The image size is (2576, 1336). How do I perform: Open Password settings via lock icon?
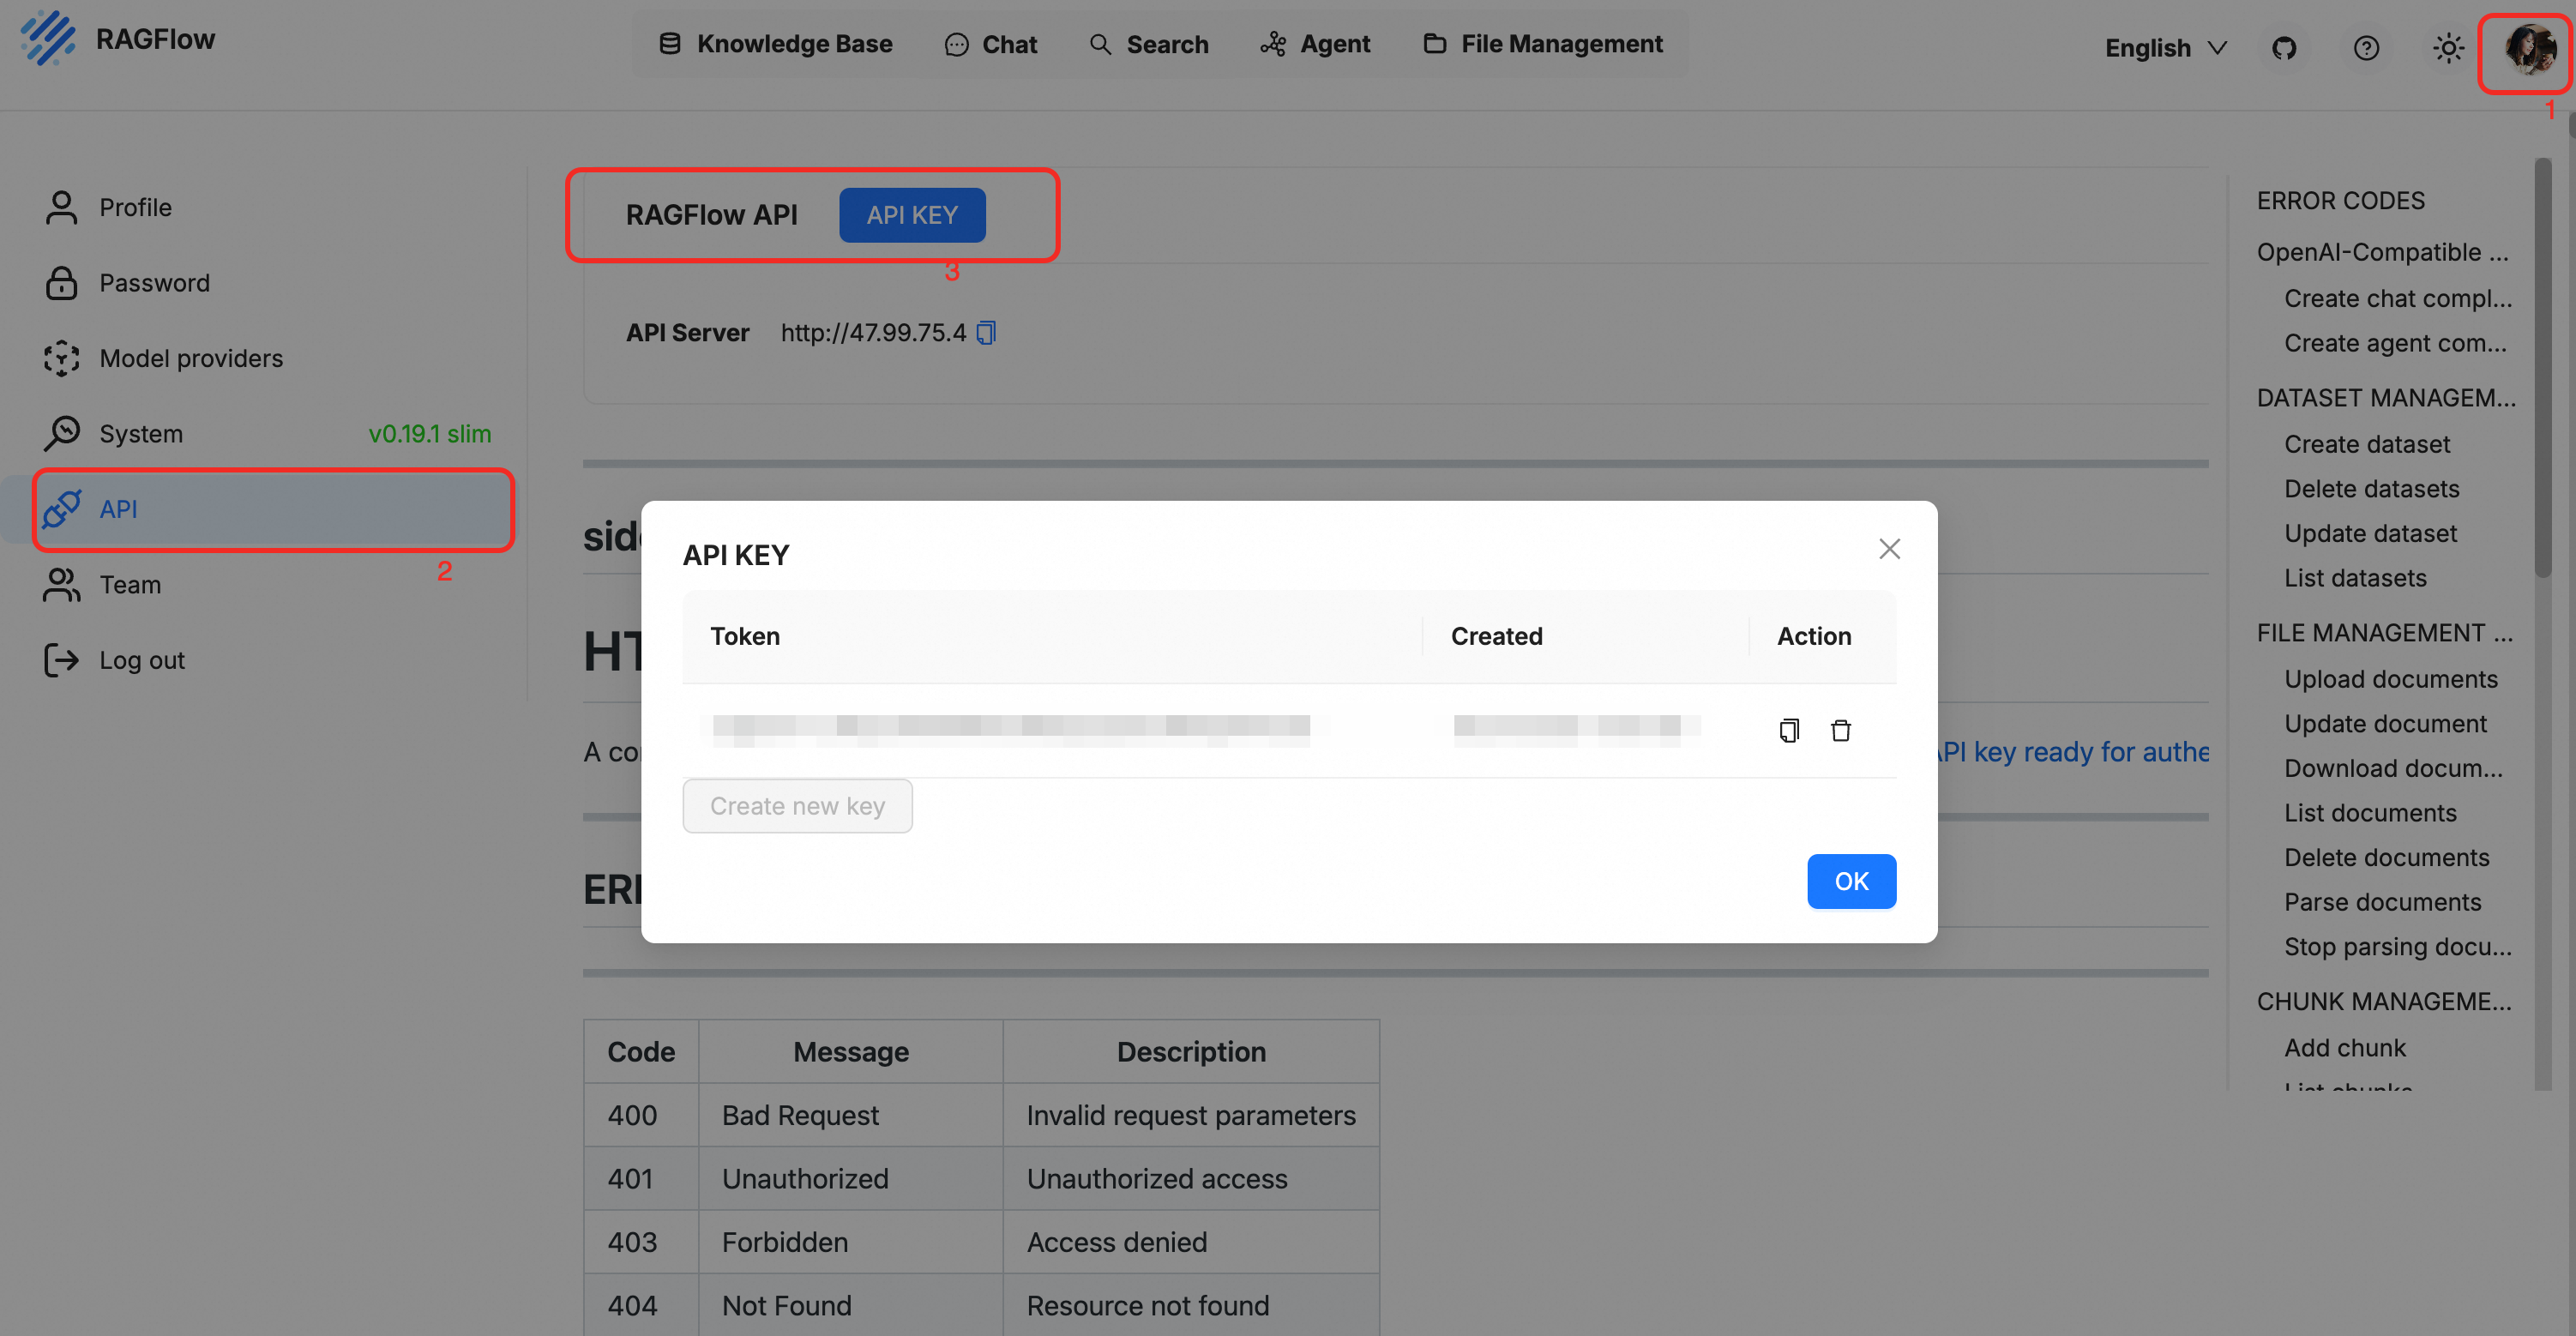[155, 282]
